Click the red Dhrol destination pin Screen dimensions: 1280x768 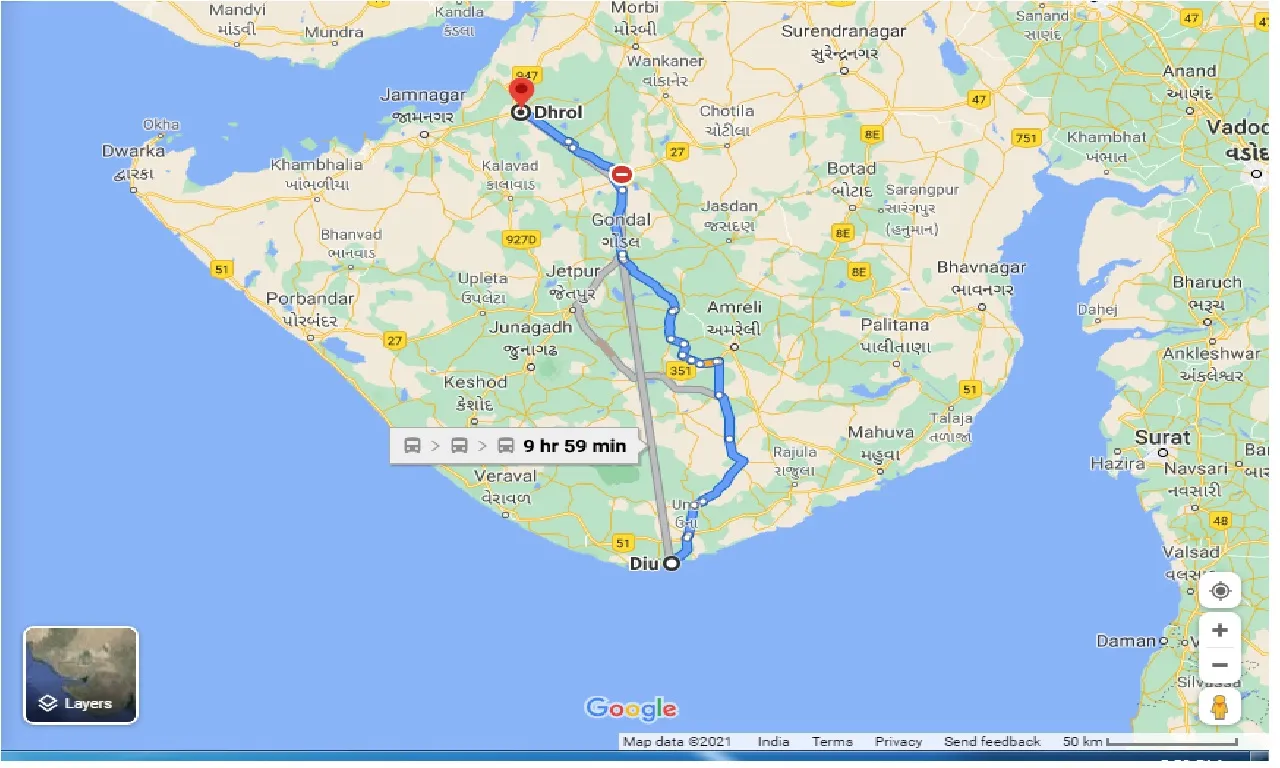tap(520, 95)
